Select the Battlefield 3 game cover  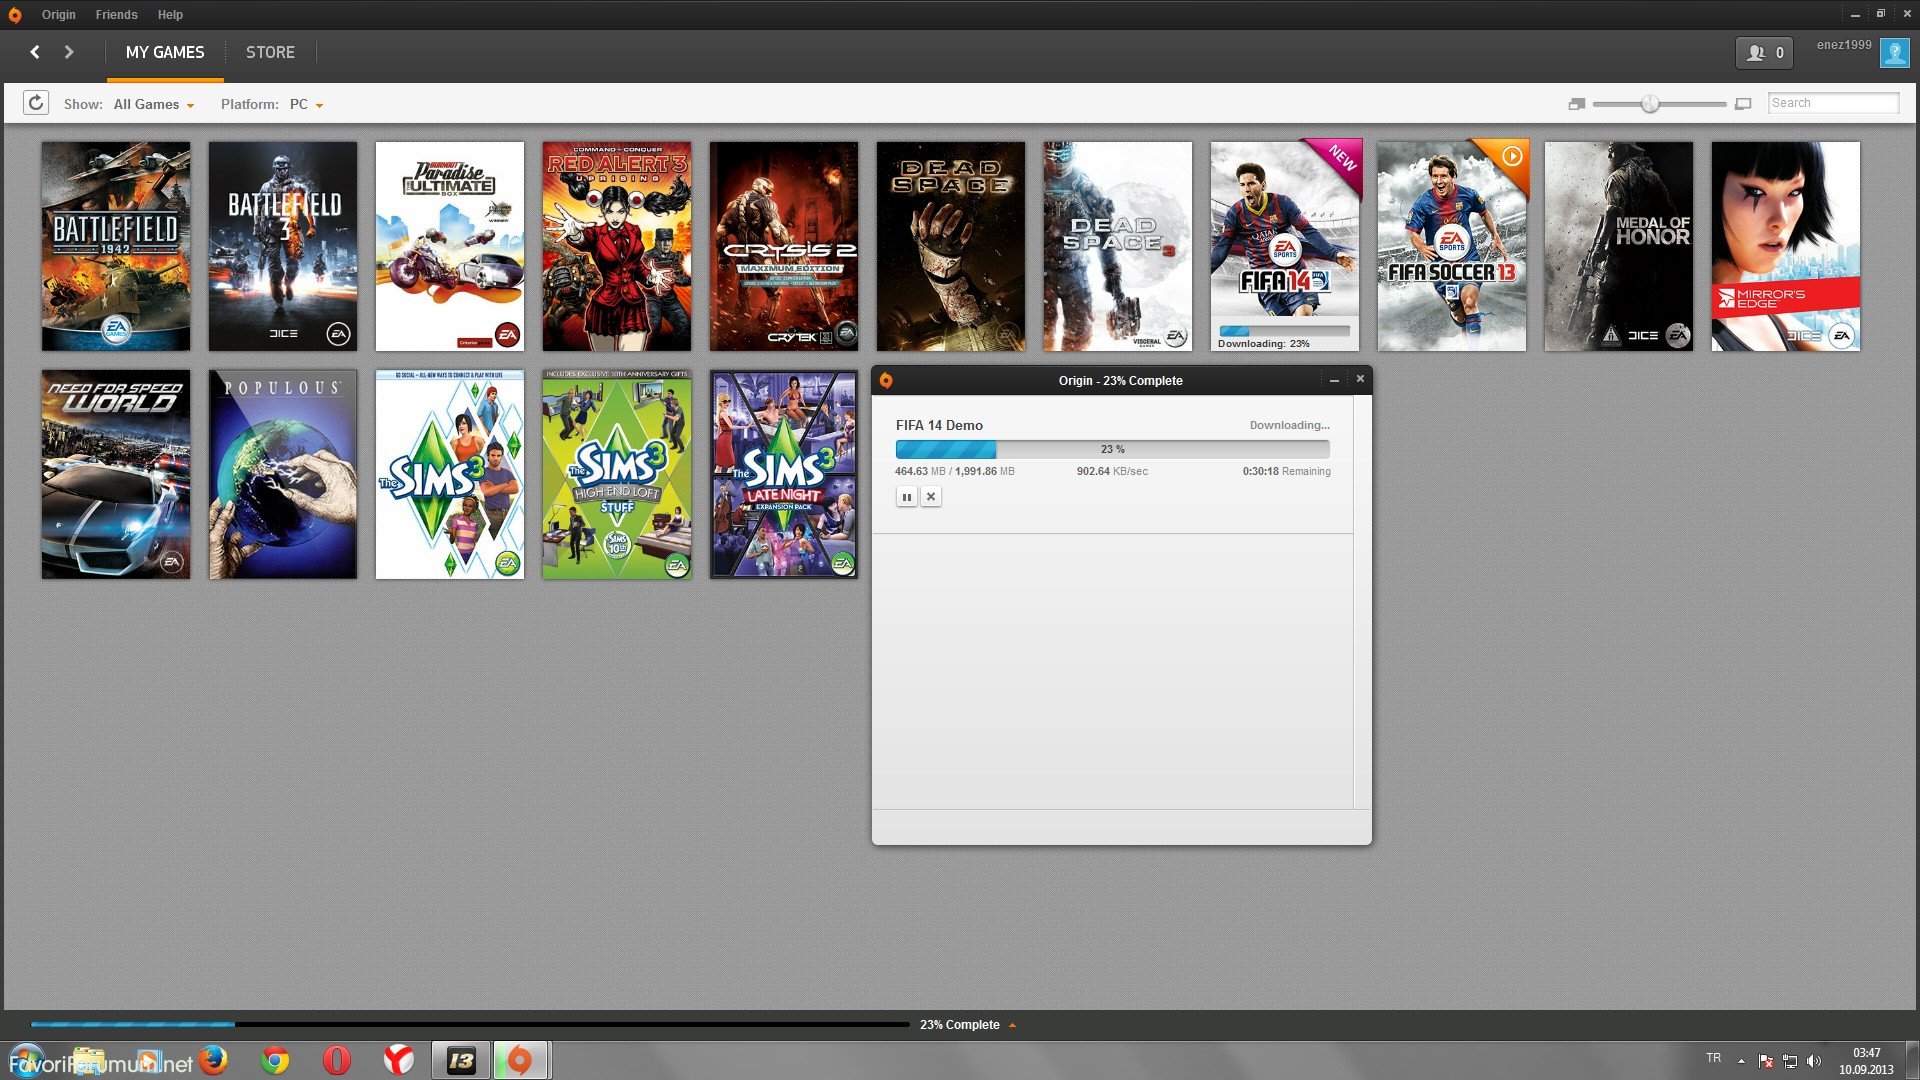click(x=283, y=246)
